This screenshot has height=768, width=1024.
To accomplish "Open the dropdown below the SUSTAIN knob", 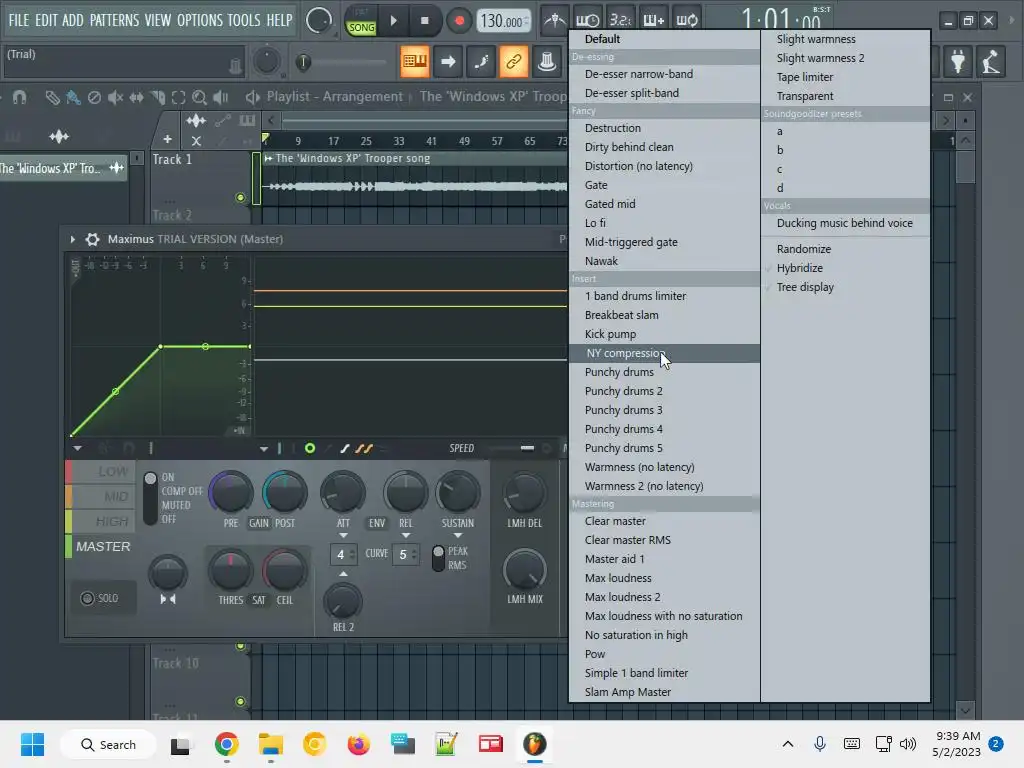I will coord(458,536).
